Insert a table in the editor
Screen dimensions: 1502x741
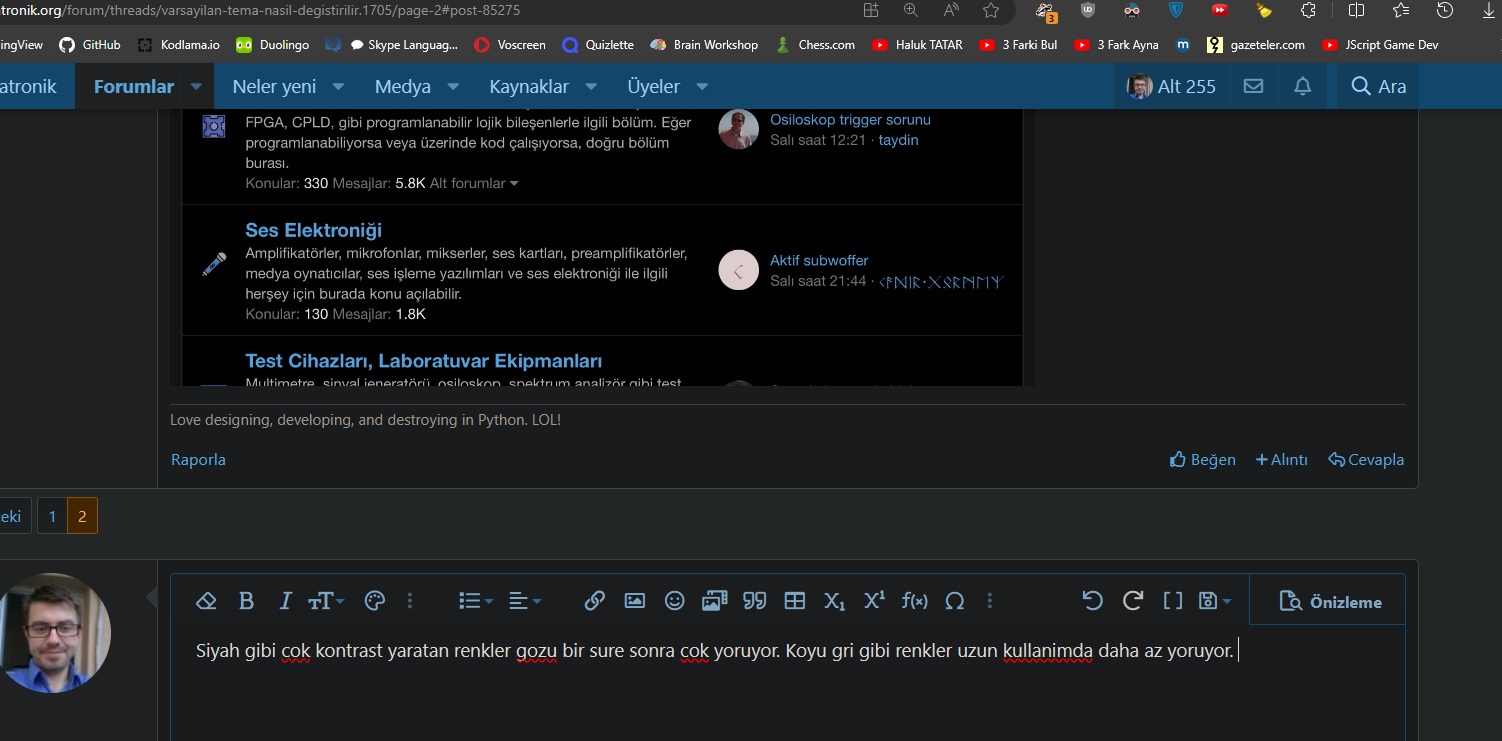tap(795, 601)
